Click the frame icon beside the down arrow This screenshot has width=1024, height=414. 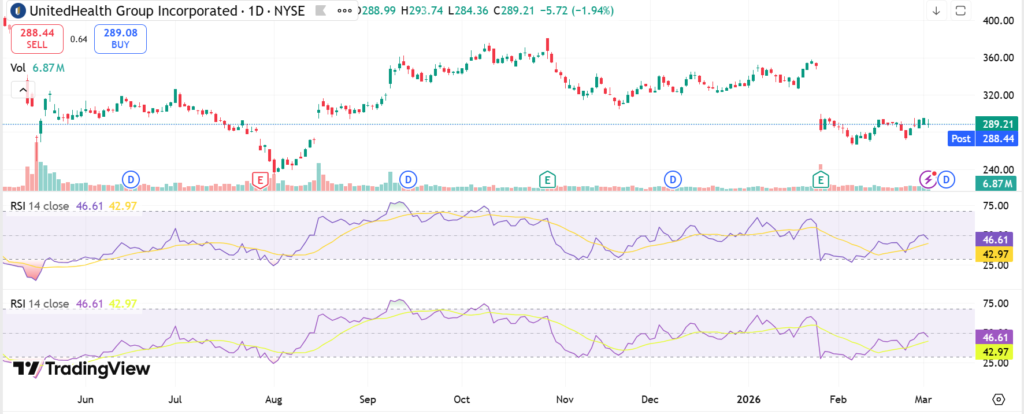tap(961, 11)
